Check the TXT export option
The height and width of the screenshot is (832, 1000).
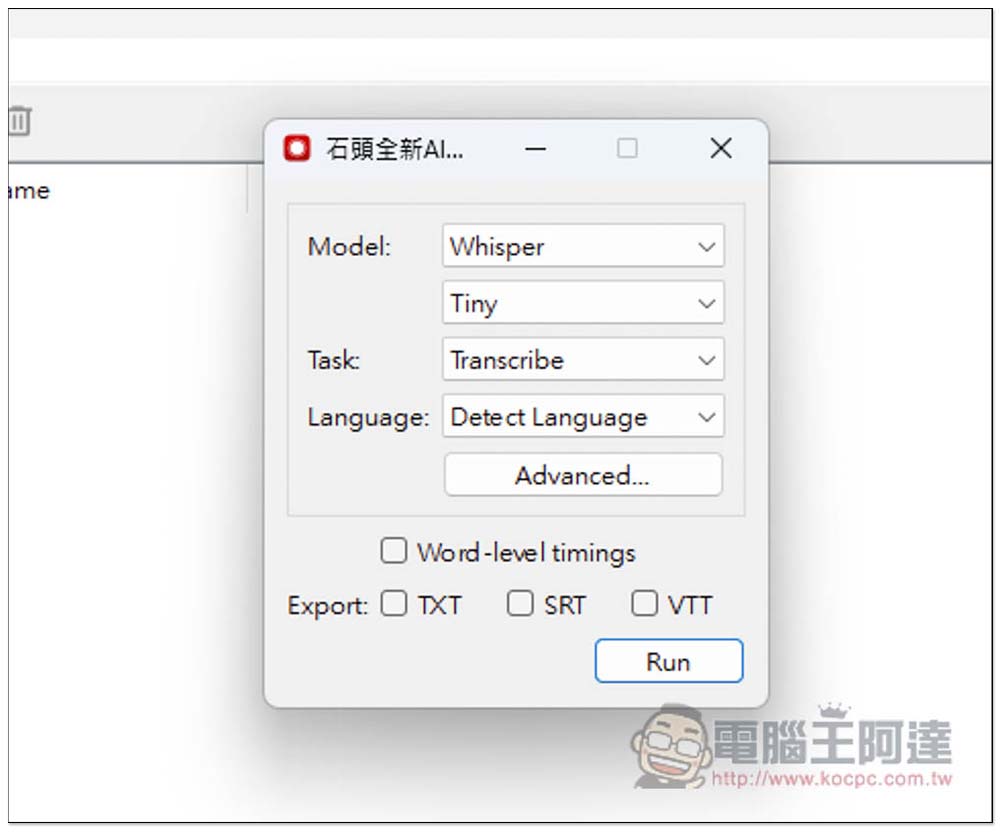[x=395, y=604]
